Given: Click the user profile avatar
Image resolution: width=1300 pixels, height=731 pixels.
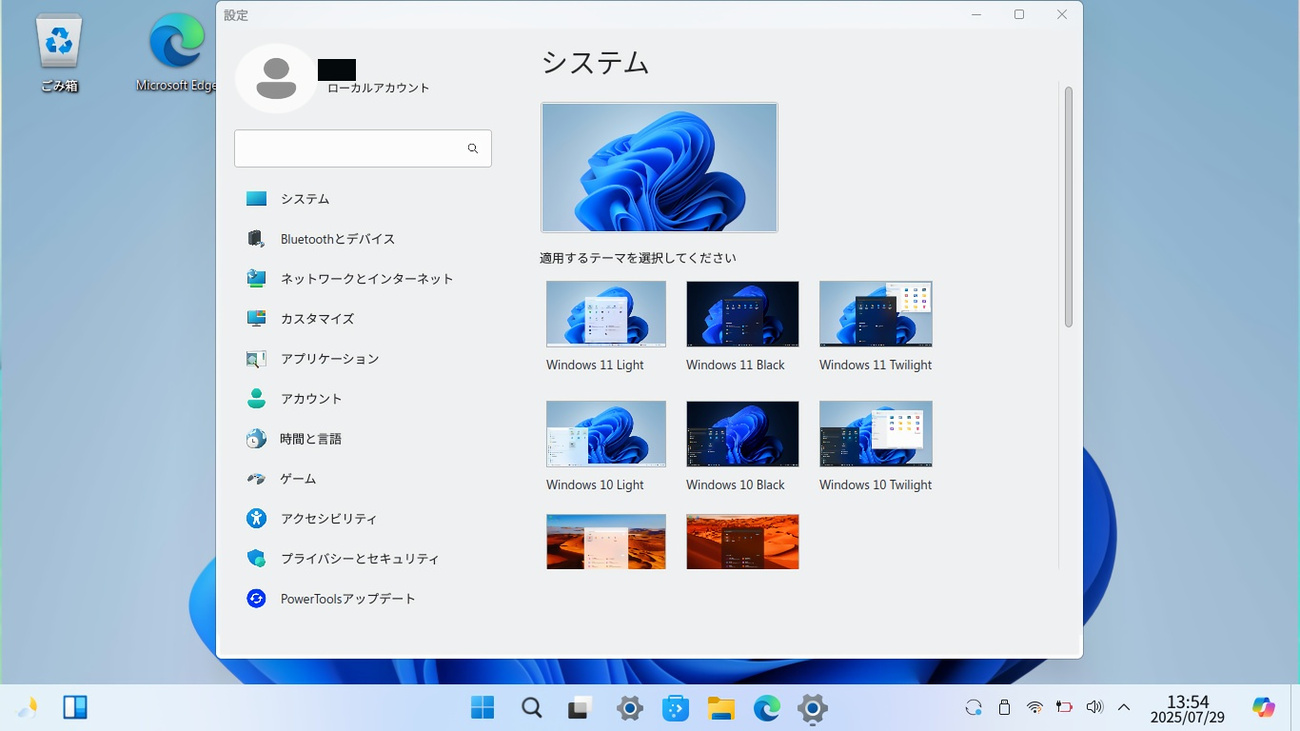Looking at the screenshot, I should [276, 78].
